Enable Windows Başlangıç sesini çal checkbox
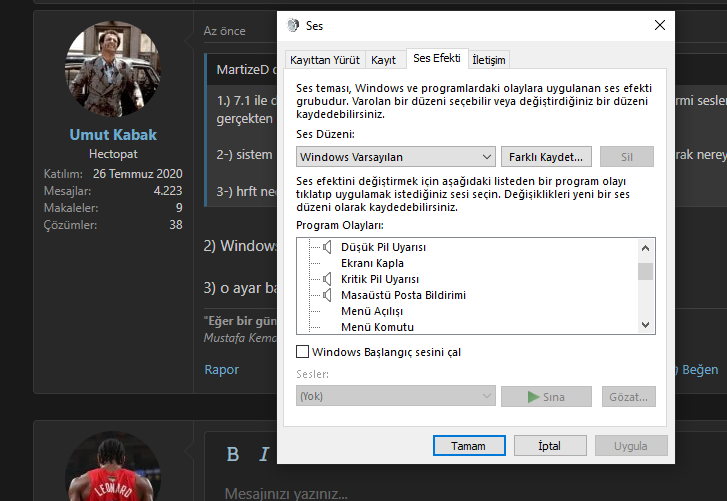 302,352
